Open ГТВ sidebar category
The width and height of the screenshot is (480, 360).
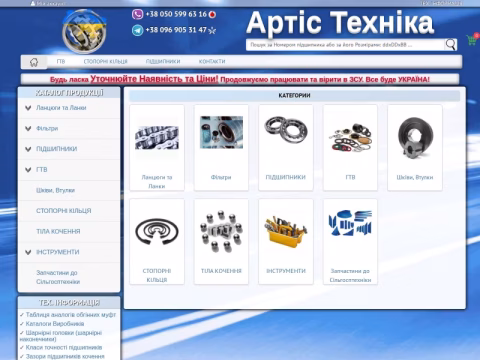coord(42,170)
